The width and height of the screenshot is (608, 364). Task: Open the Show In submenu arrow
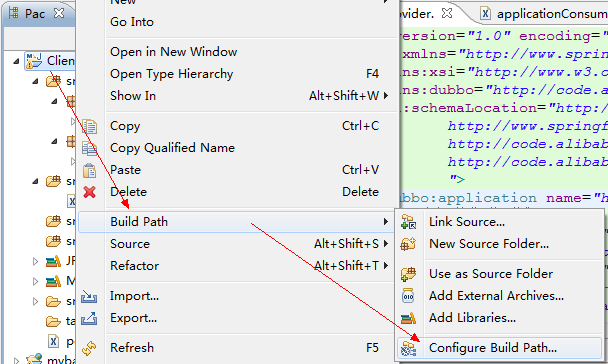(x=386, y=95)
